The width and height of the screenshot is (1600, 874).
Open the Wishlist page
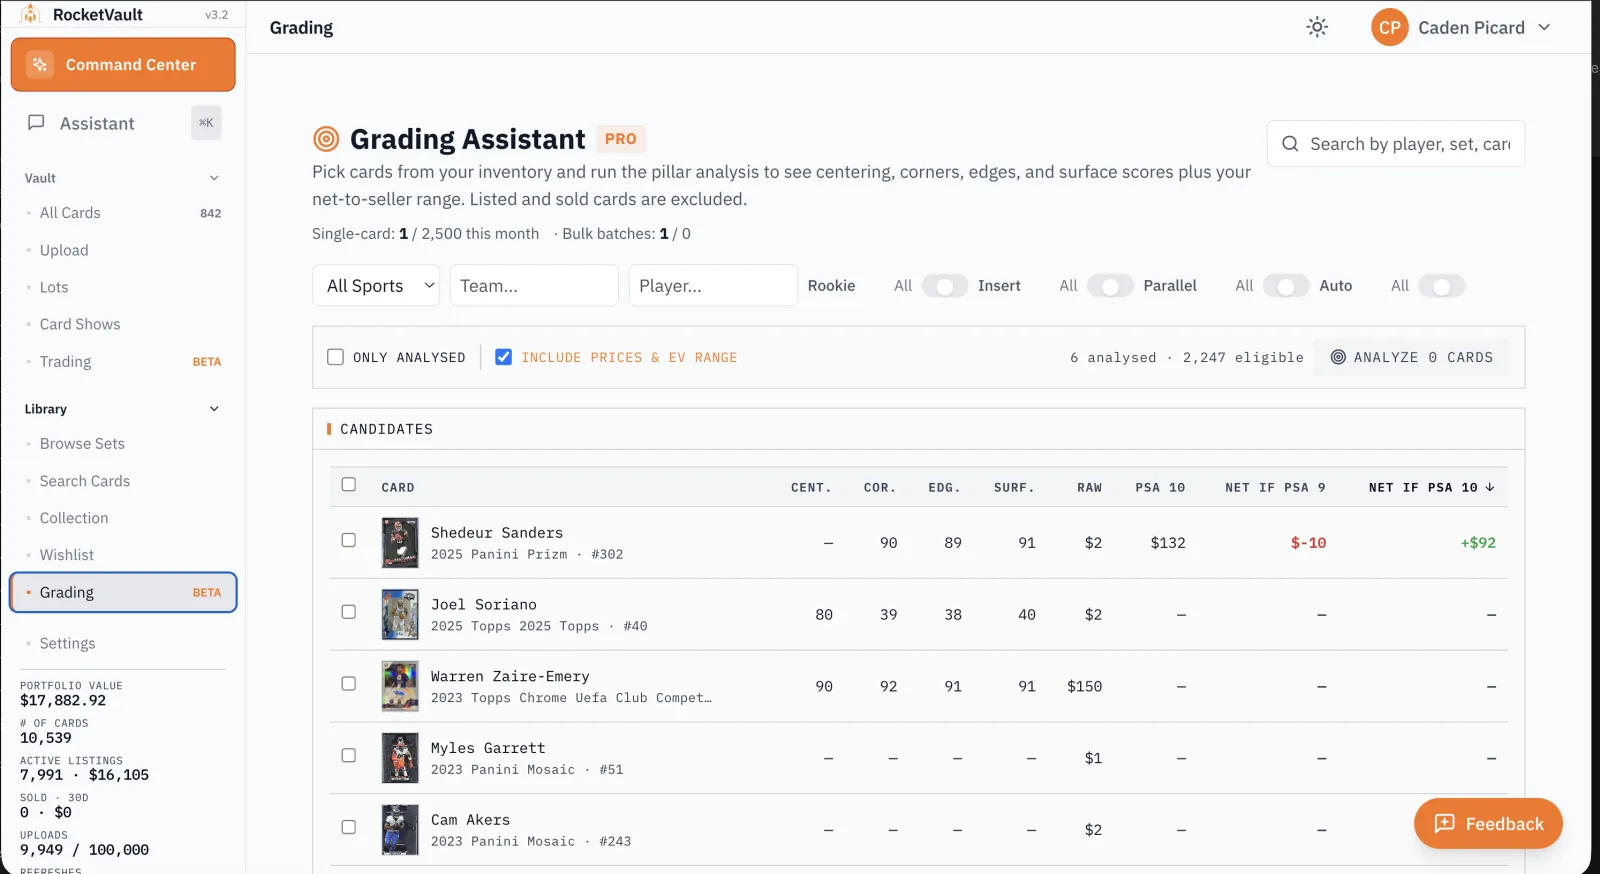(123, 555)
